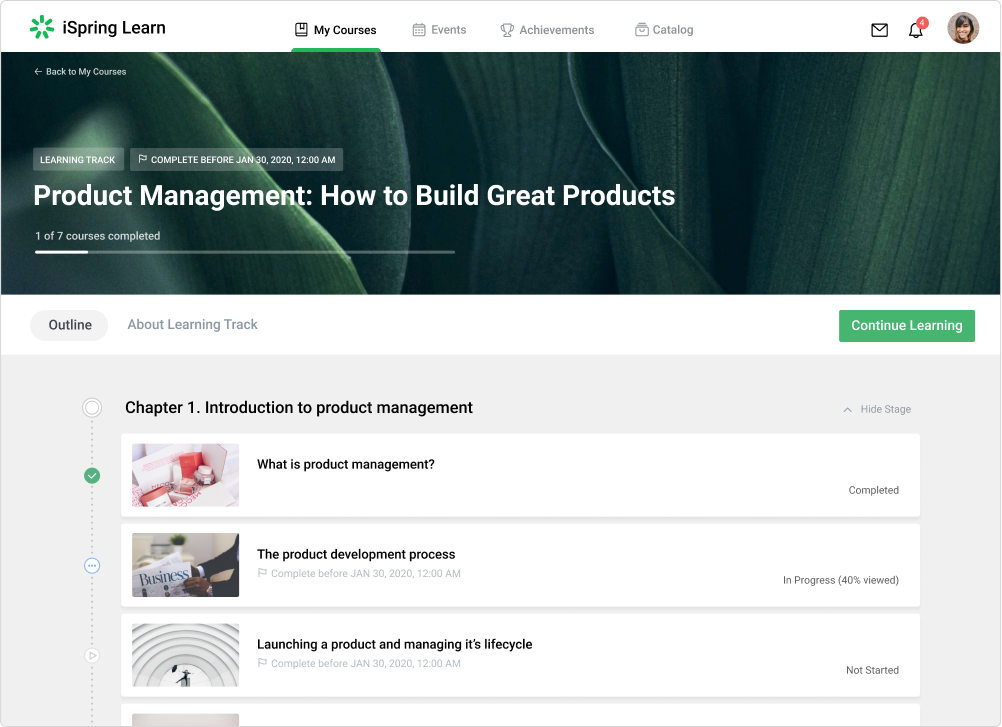Open notifications via the bell icon
Image resolution: width=1002 pixels, height=727 pixels.
(x=915, y=30)
